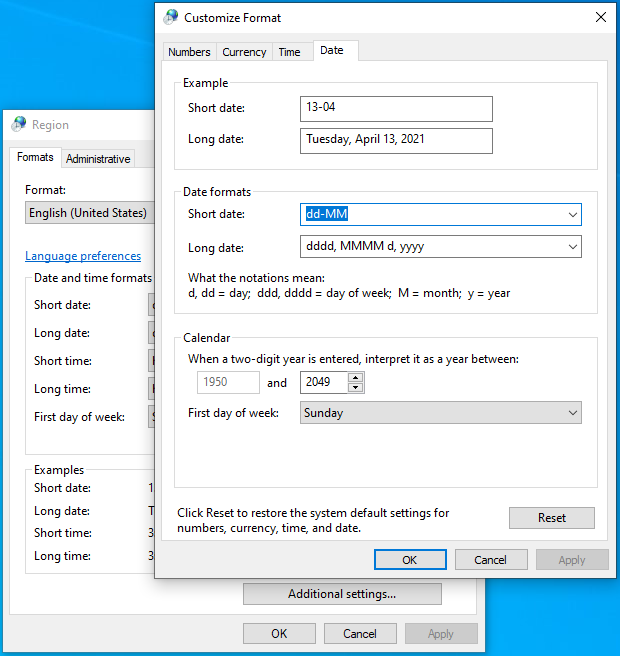
Task: Click Apply in Customize Format dialog
Action: 572,560
